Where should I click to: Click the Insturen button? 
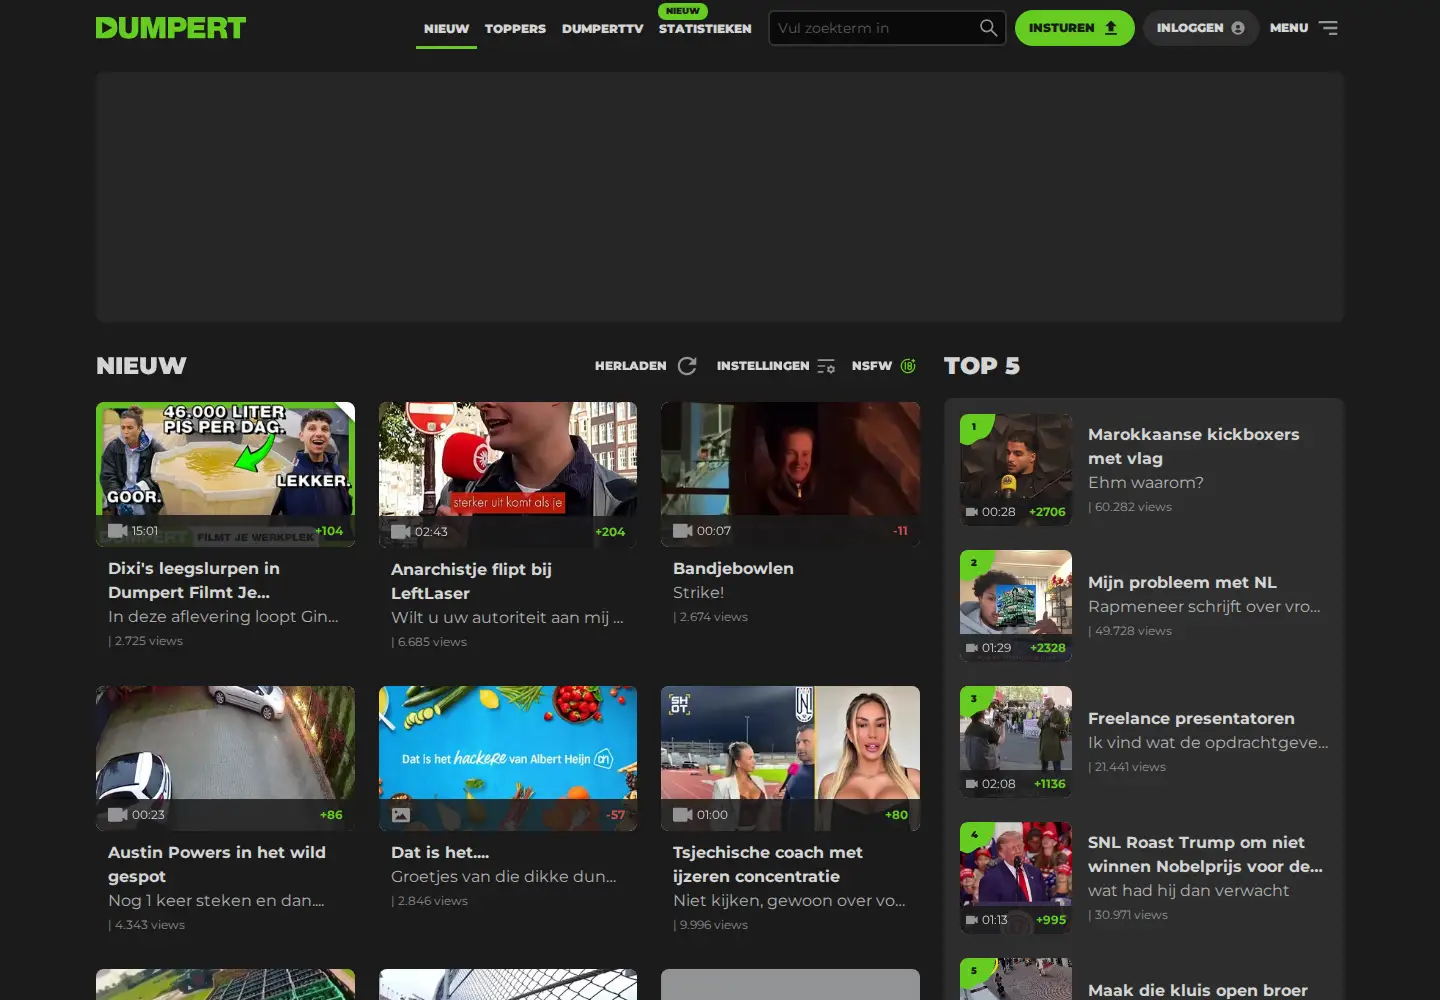pos(1075,28)
